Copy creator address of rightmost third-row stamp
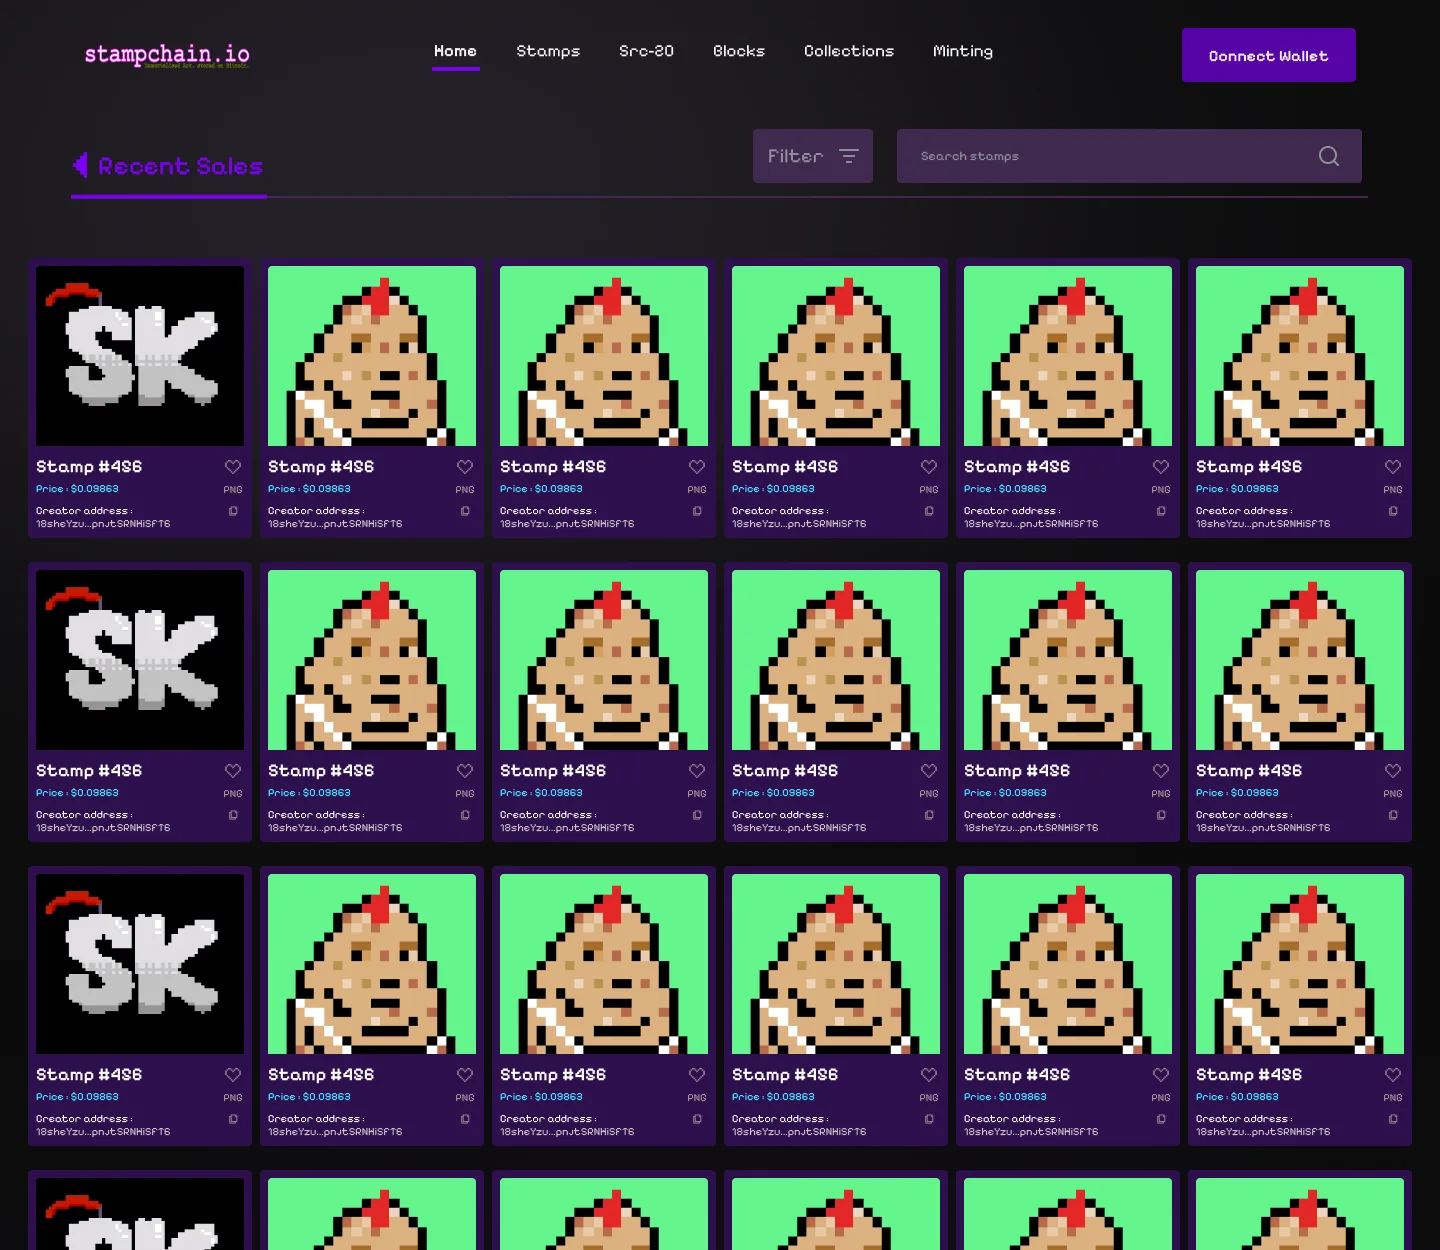 (x=1393, y=1119)
